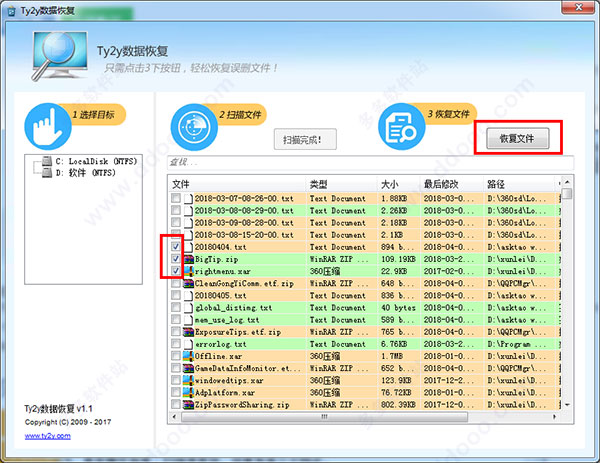The image size is (600, 463).
Task: Focus the 查找 search field
Action: (370, 163)
